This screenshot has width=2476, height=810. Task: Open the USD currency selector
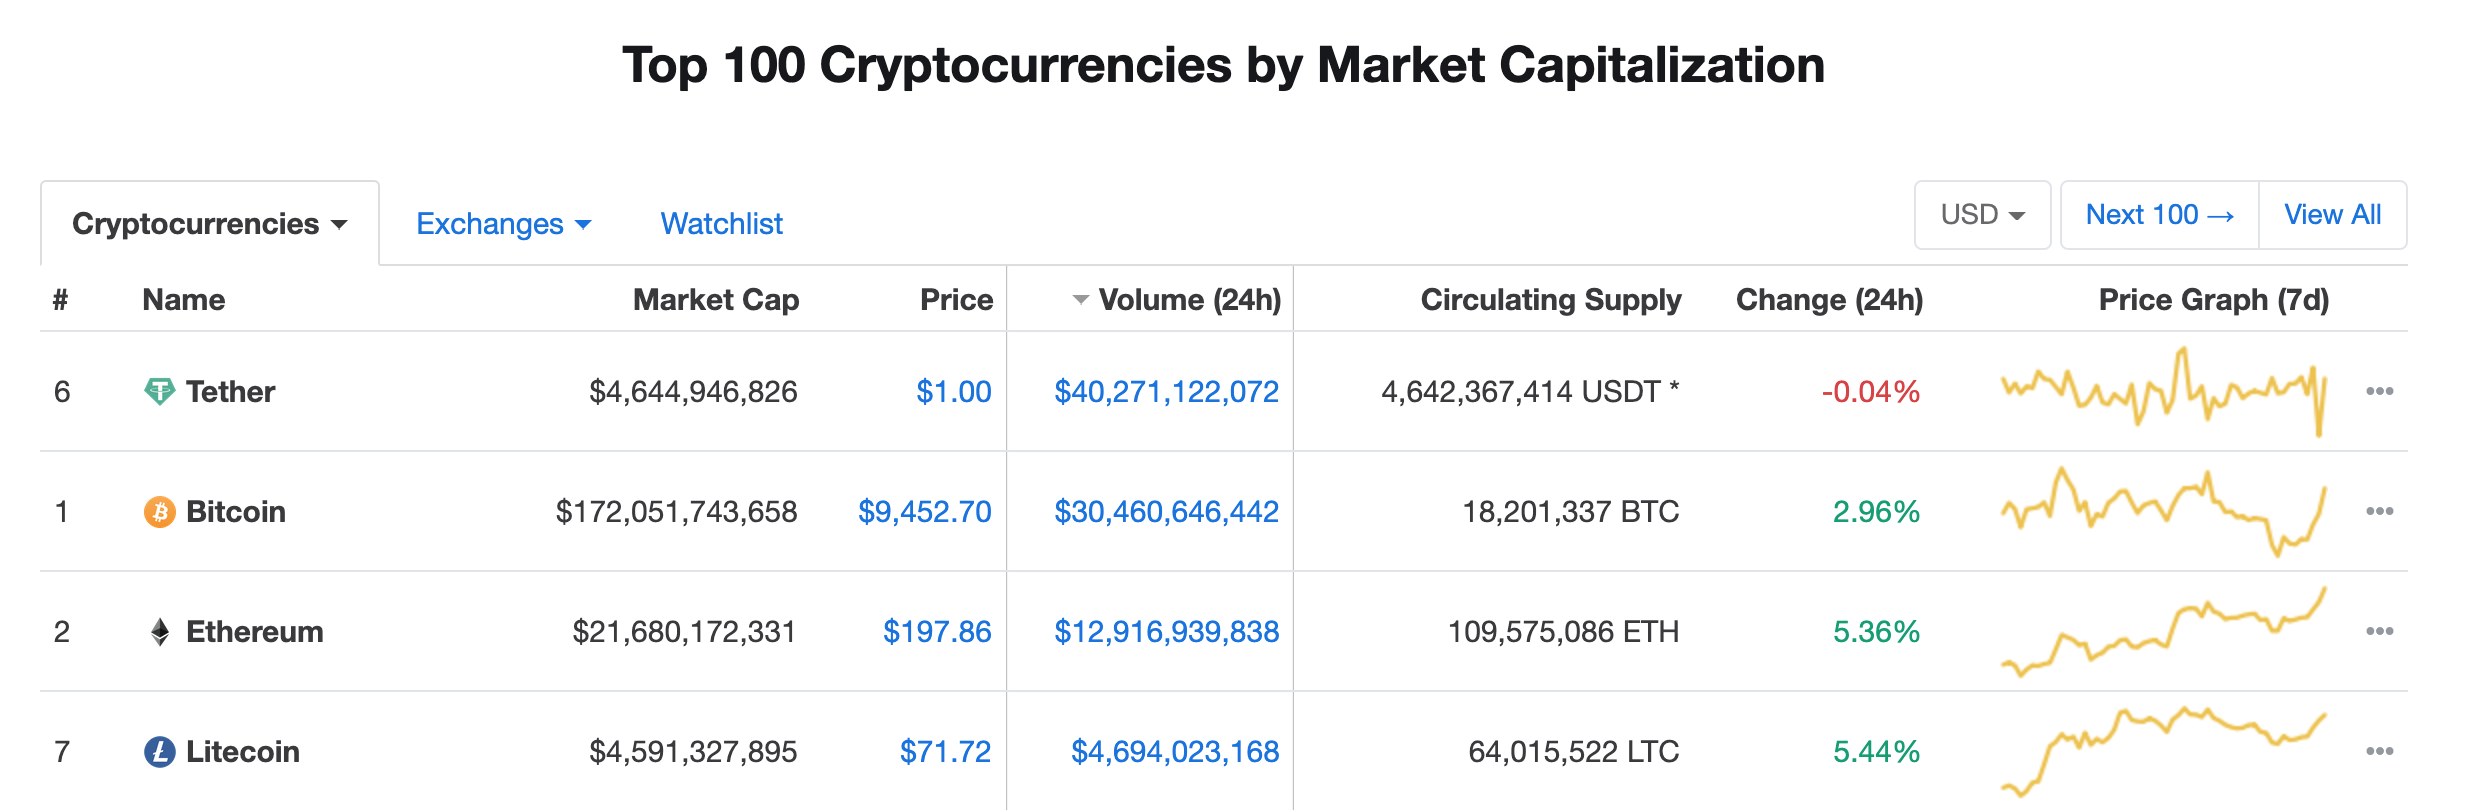tap(1982, 215)
